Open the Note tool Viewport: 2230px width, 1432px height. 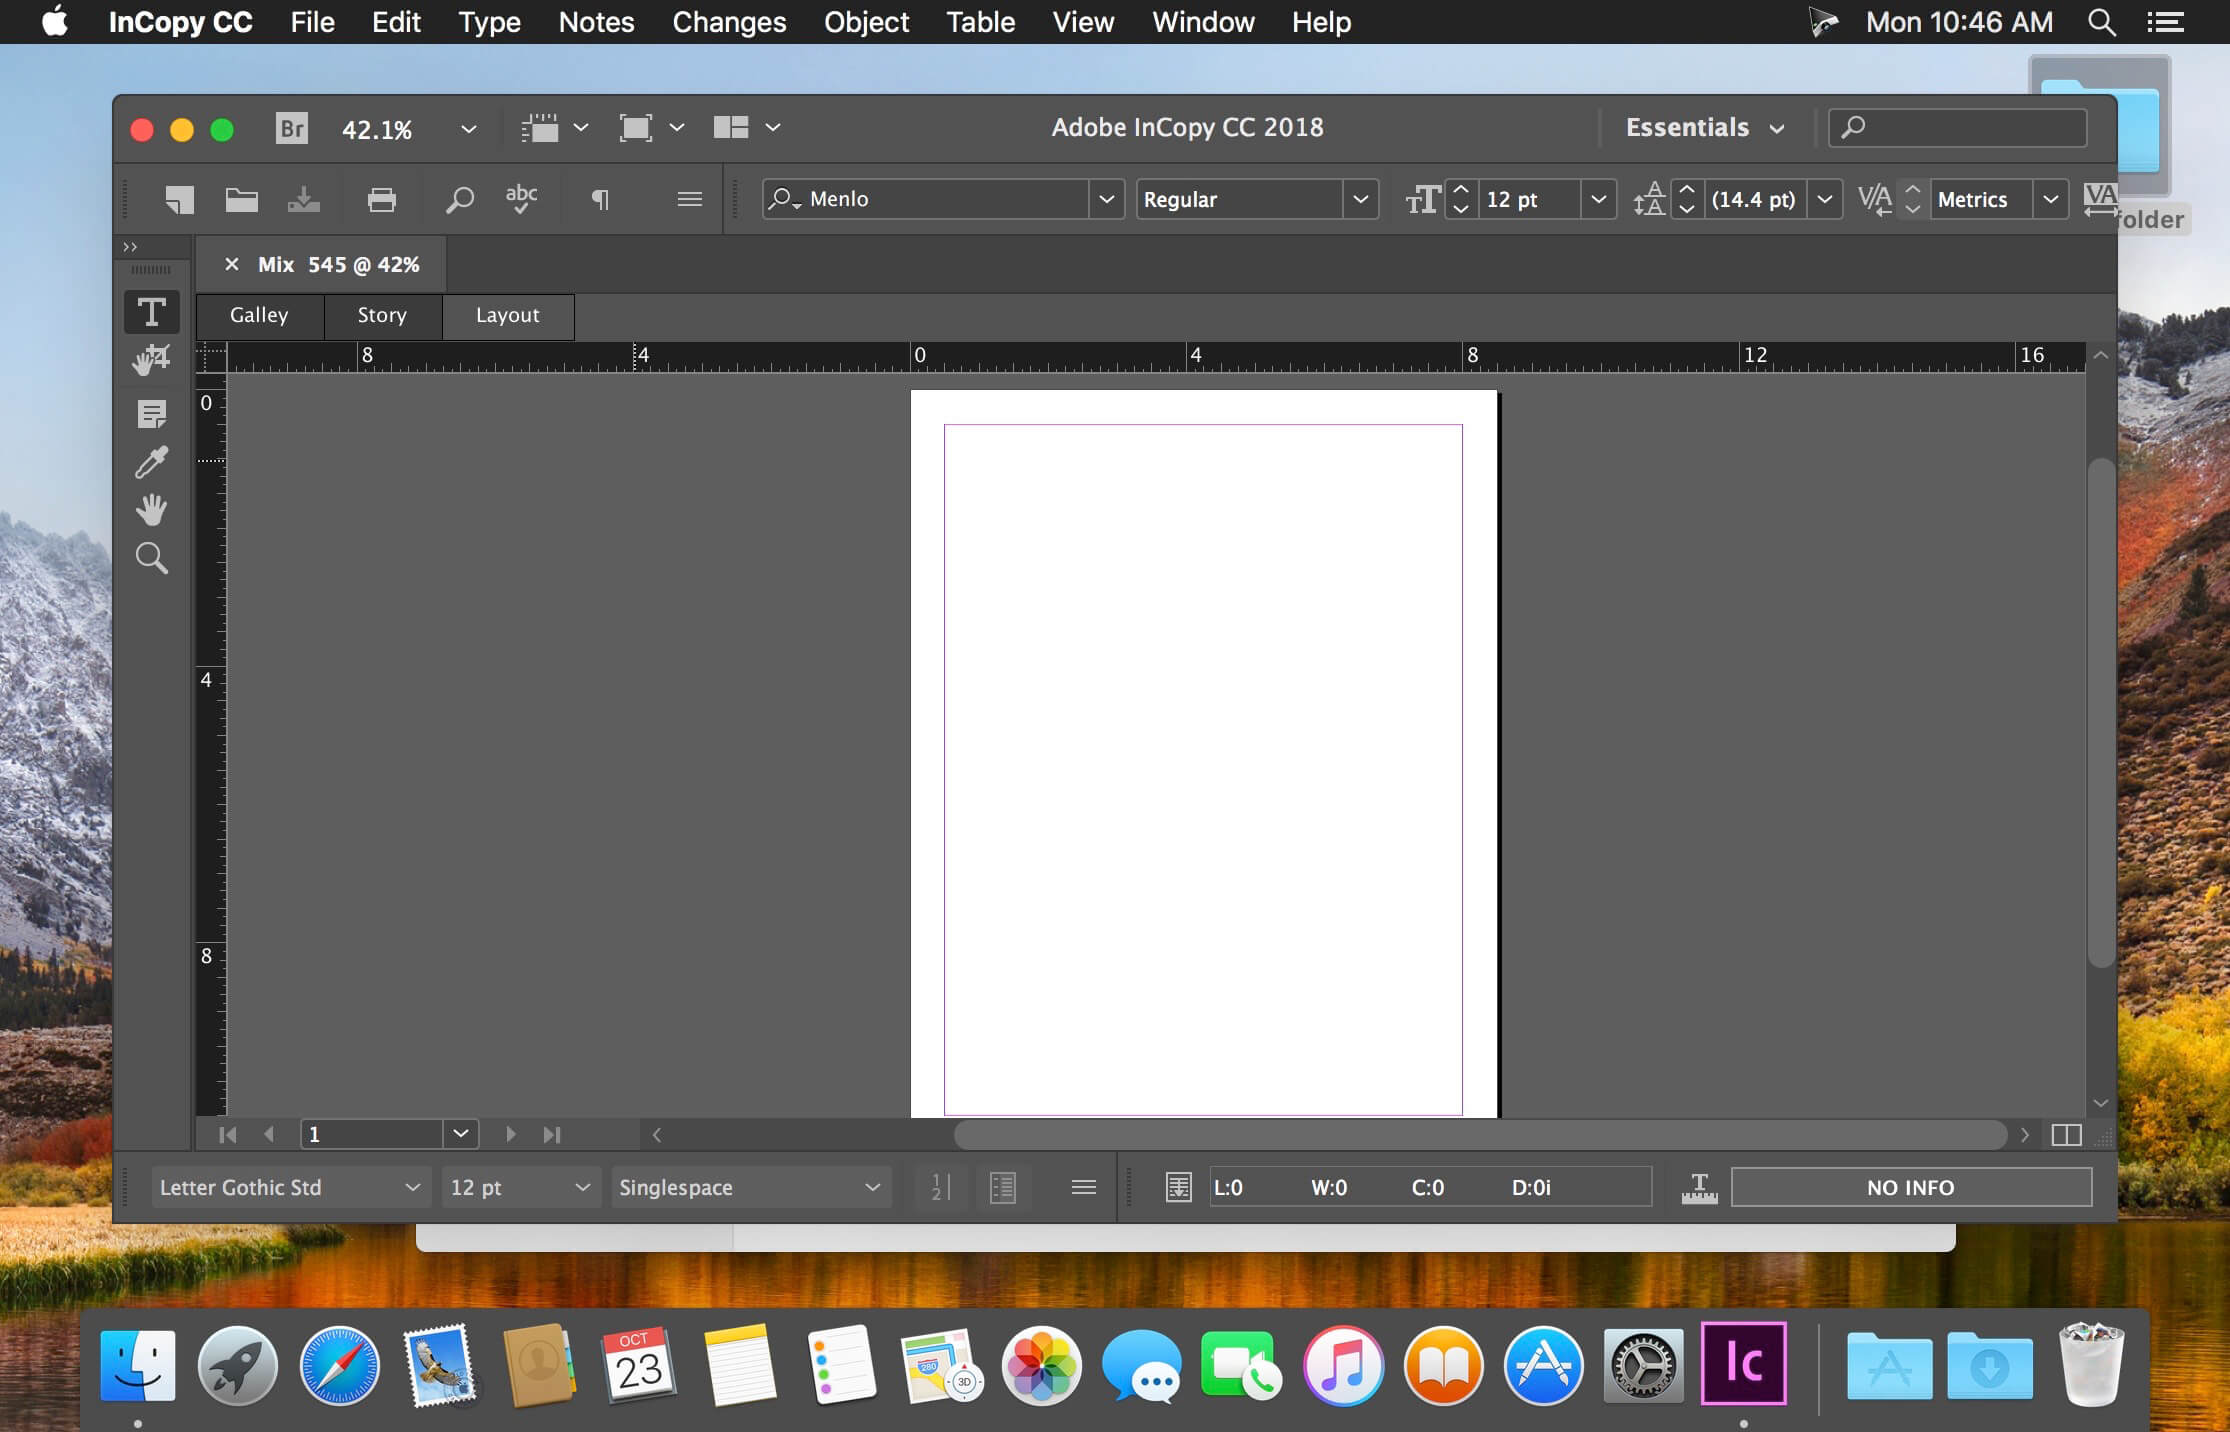pyautogui.click(x=152, y=414)
